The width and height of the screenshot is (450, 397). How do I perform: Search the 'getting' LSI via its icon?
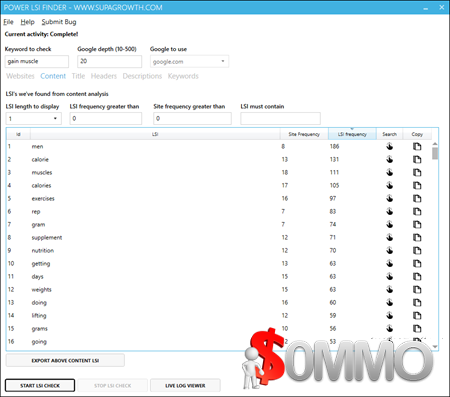[389, 263]
